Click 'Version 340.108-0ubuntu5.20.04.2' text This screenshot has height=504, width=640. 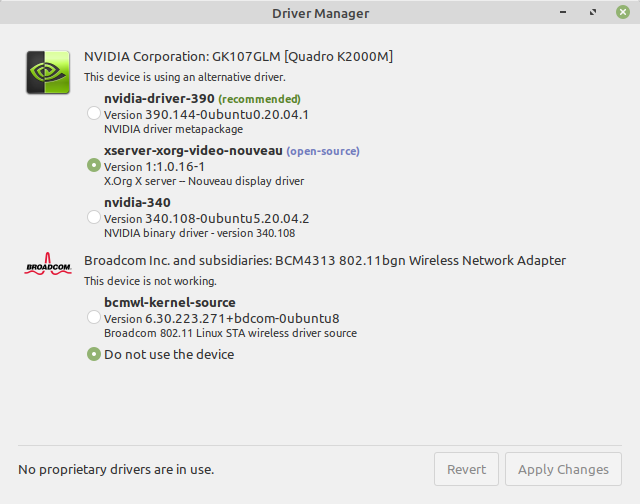coord(207,219)
